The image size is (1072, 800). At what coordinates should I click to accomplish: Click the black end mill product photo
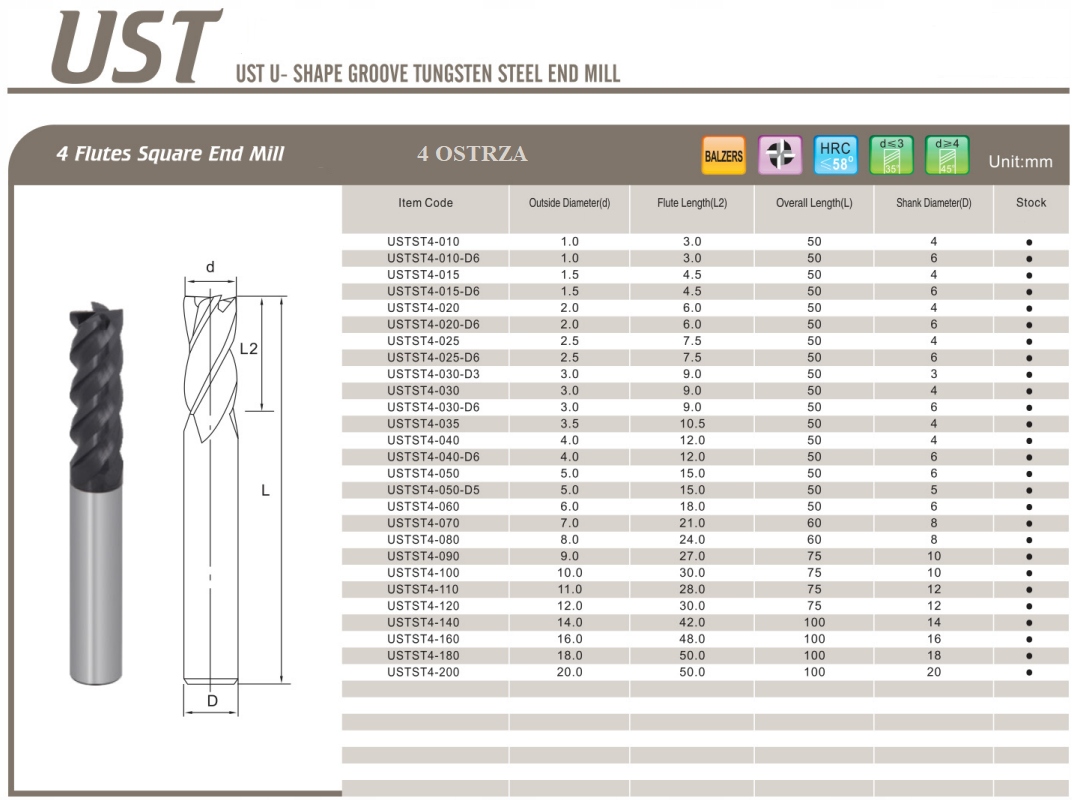(96, 492)
